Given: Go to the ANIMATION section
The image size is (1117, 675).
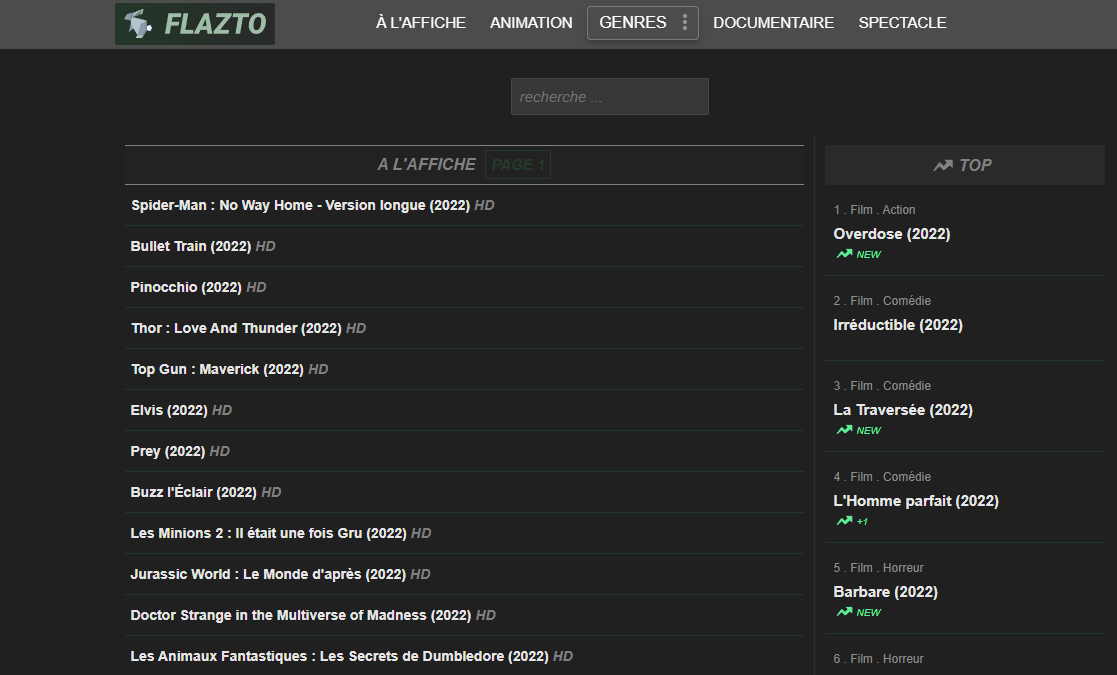Looking at the screenshot, I should coord(531,23).
